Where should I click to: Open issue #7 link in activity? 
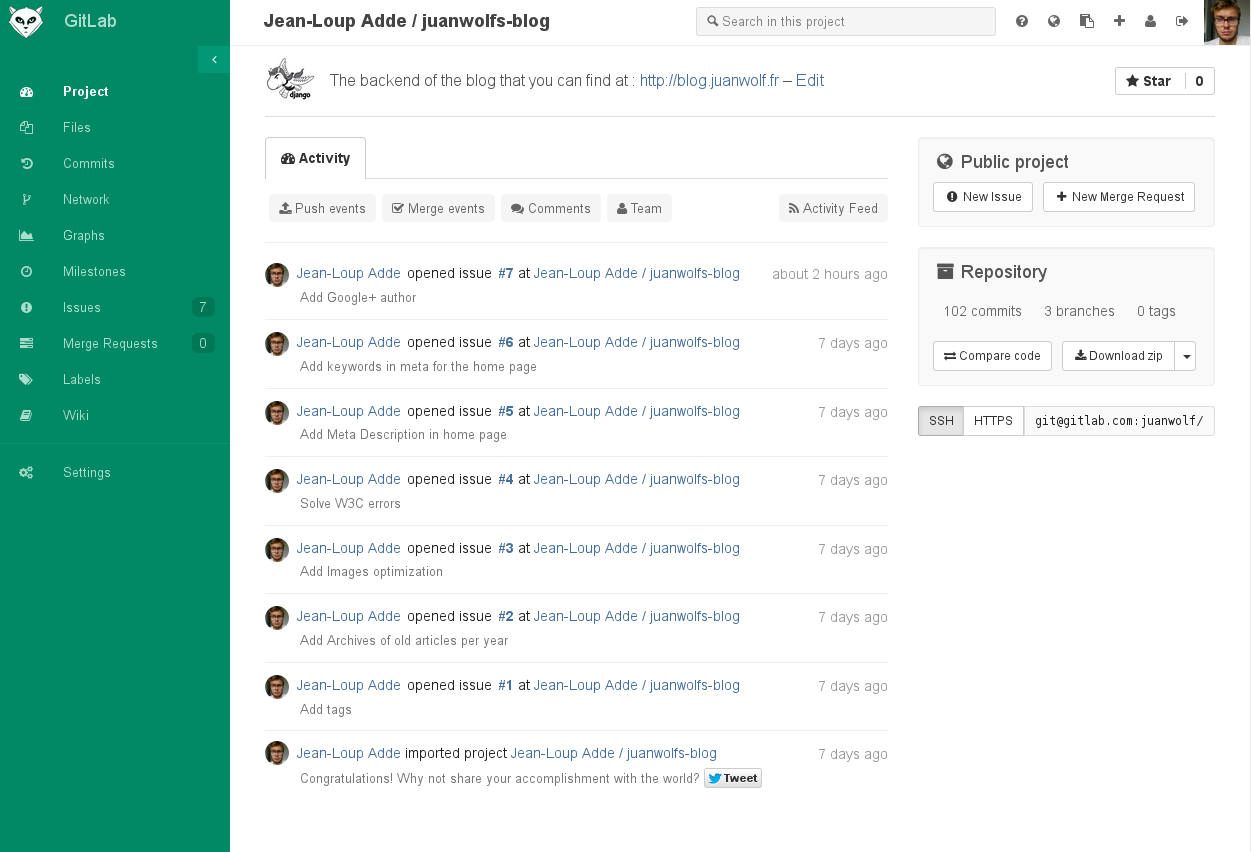point(505,273)
